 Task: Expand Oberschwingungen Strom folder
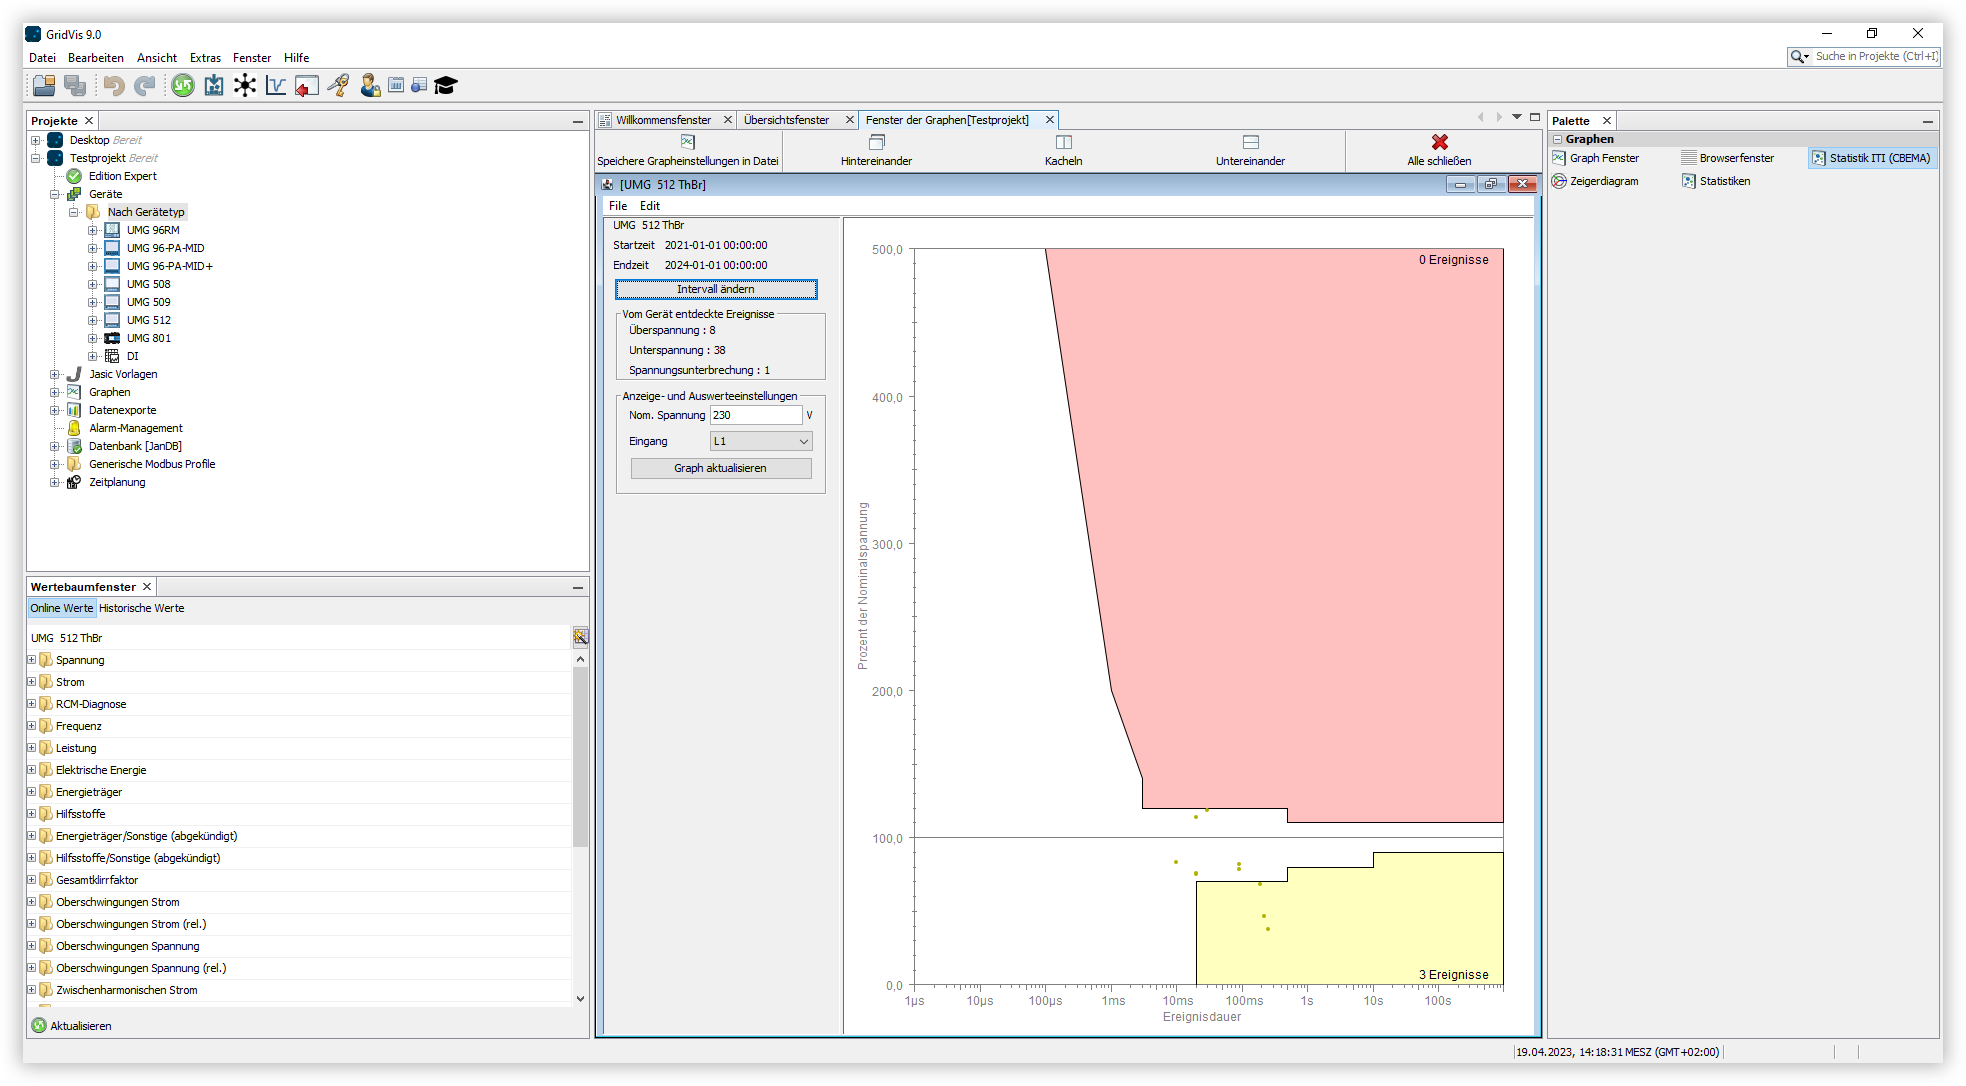click(x=31, y=902)
